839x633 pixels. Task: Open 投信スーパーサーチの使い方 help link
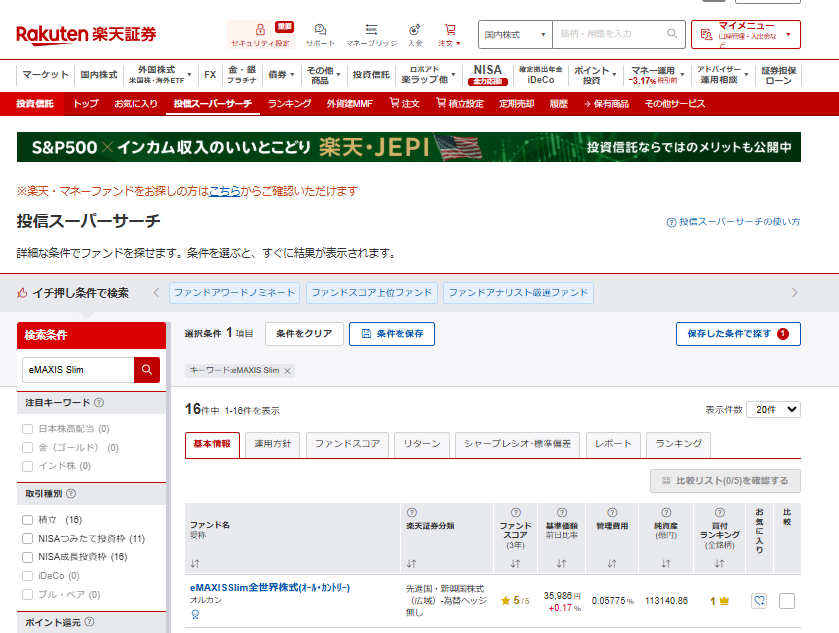[734, 222]
